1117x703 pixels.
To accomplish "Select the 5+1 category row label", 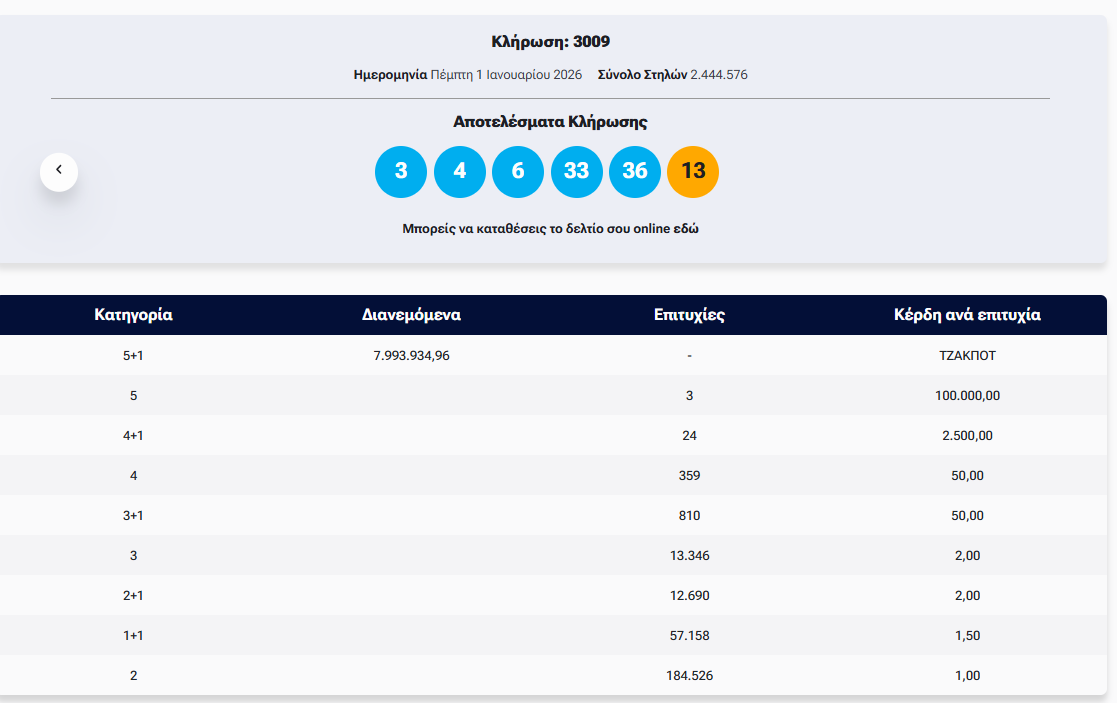I will [133, 355].
